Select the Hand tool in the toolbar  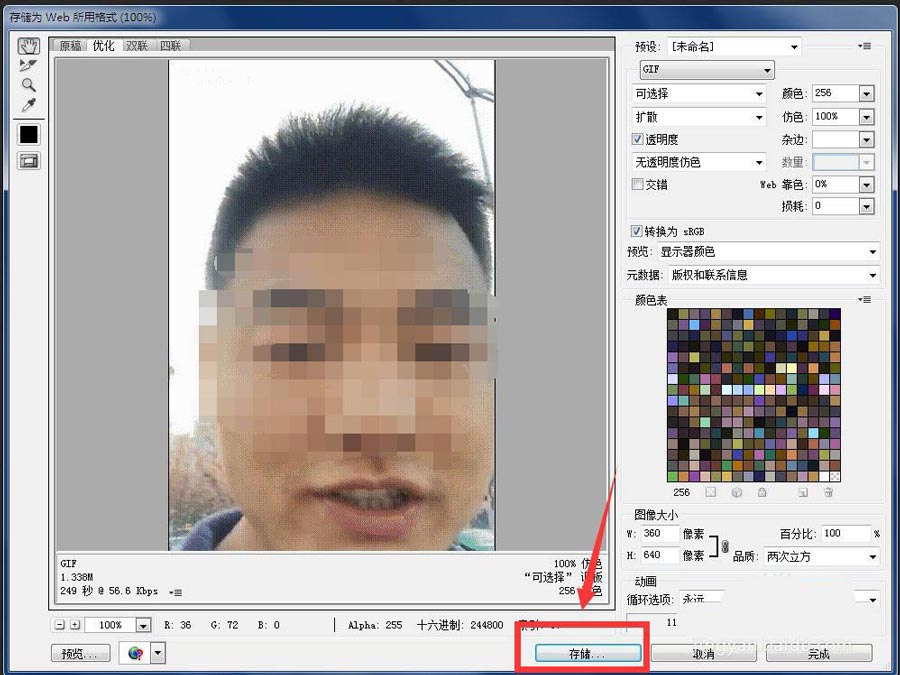tap(28, 45)
